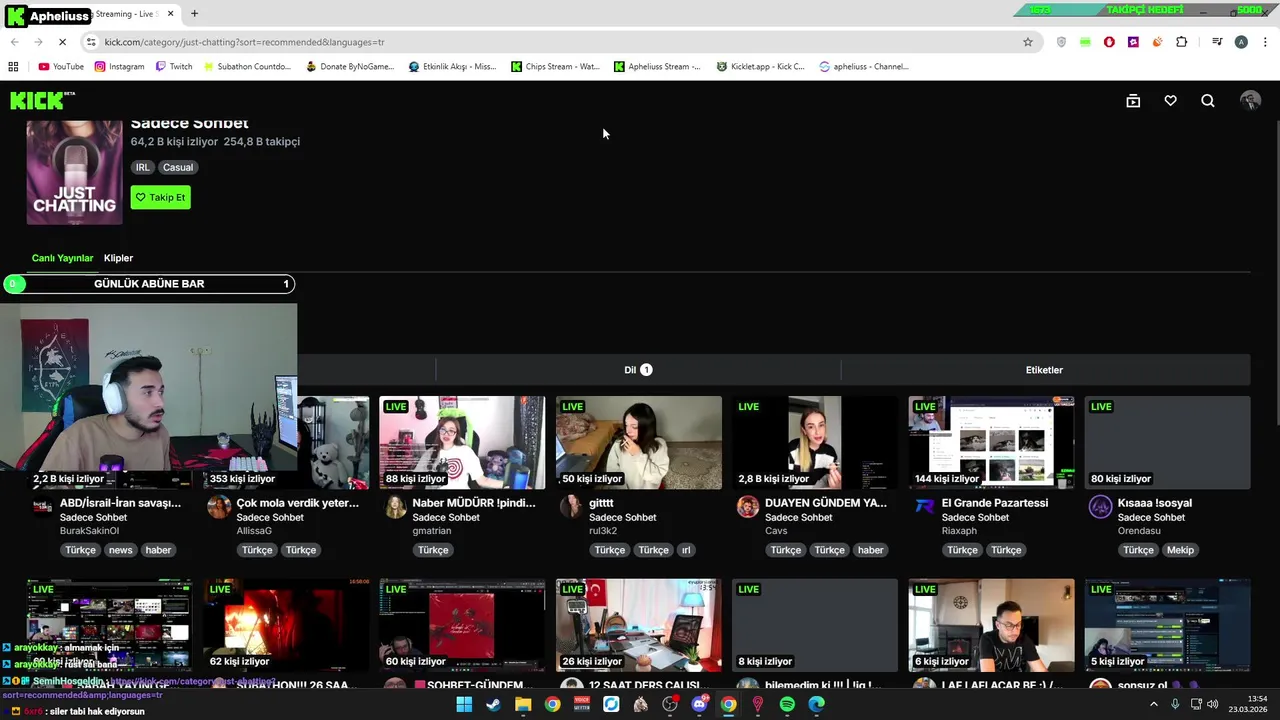
Task: Open the Kick search icon
Action: (1208, 101)
